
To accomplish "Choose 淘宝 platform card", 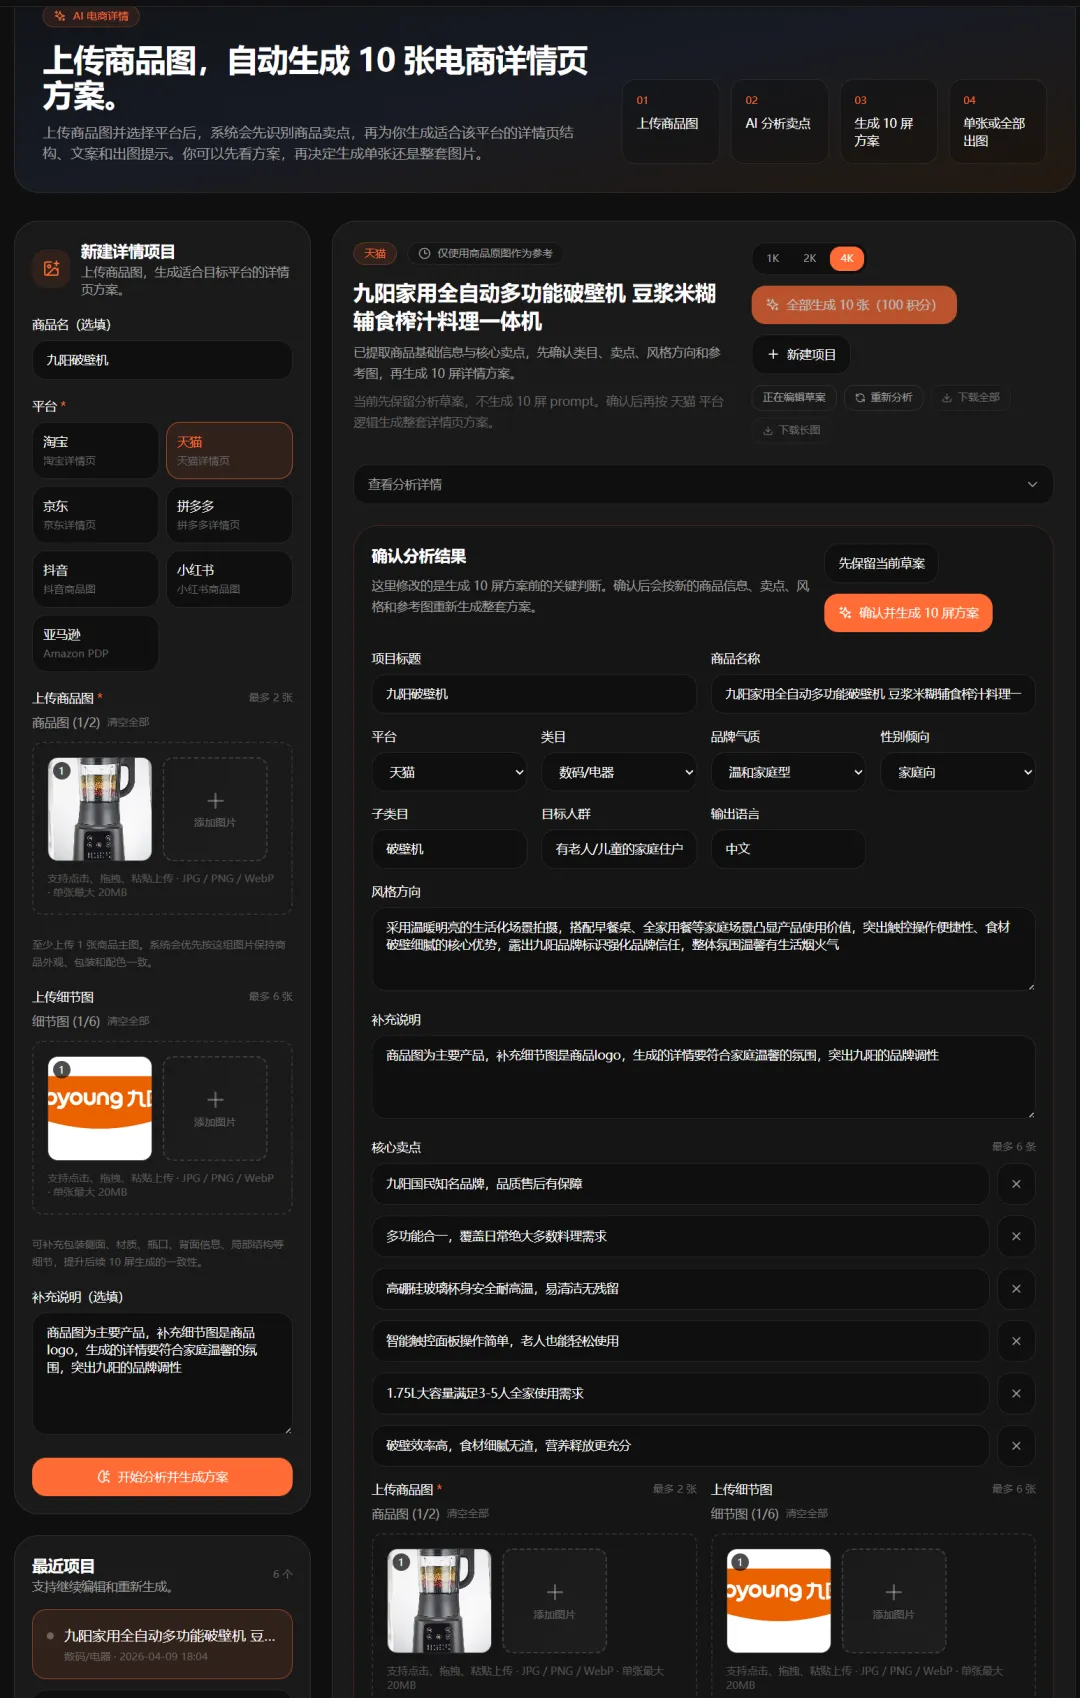I will pyautogui.click(x=95, y=450).
